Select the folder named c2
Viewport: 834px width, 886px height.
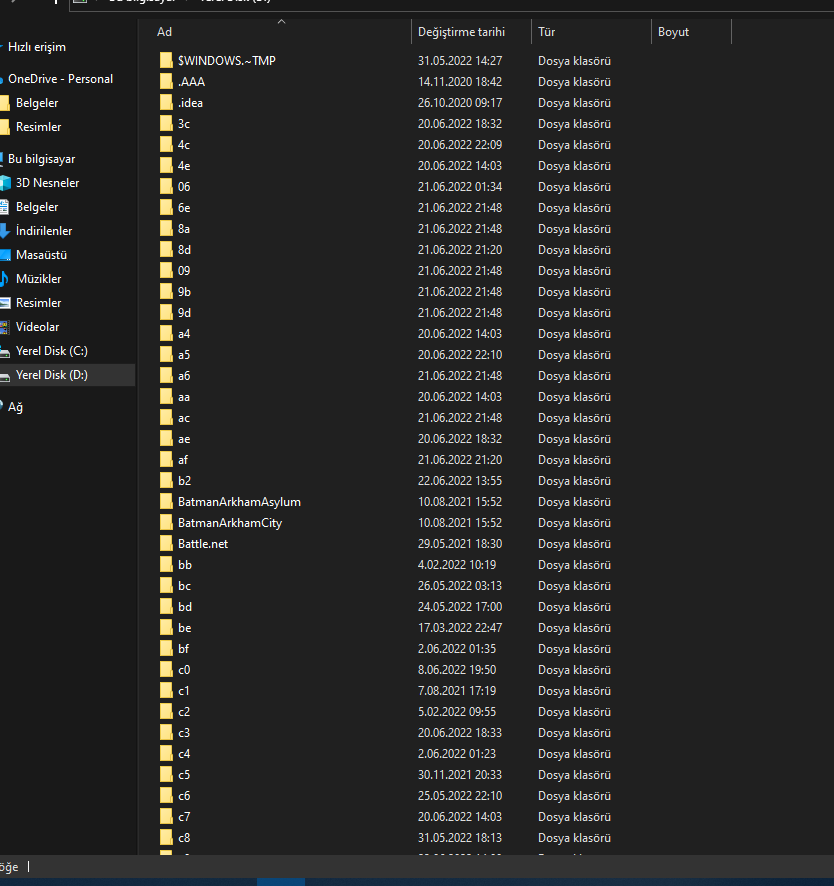pyautogui.click(x=184, y=711)
